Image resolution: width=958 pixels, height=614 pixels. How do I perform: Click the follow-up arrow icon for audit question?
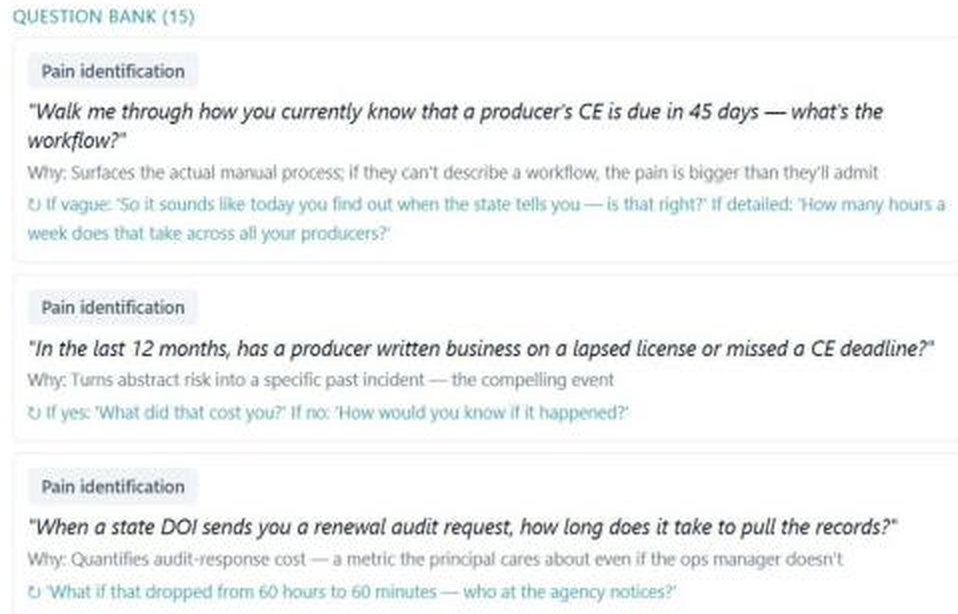click(x=34, y=592)
